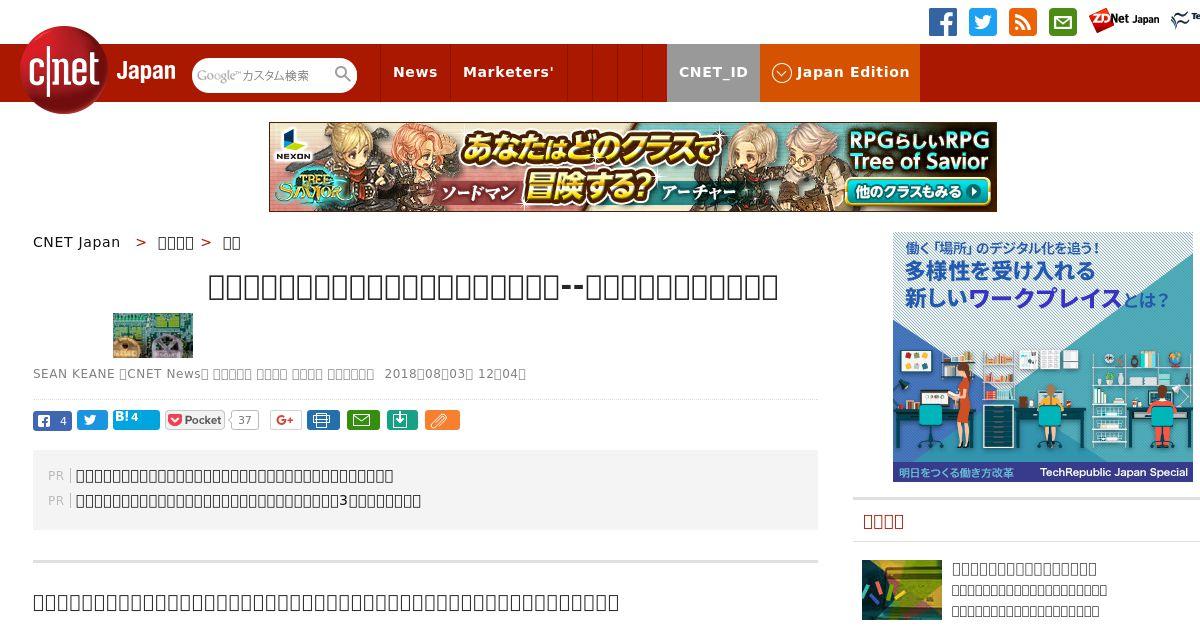Click the CNET Japan breadcrumb link
Screen dimensions: 1200x630
pyautogui.click(x=77, y=242)
